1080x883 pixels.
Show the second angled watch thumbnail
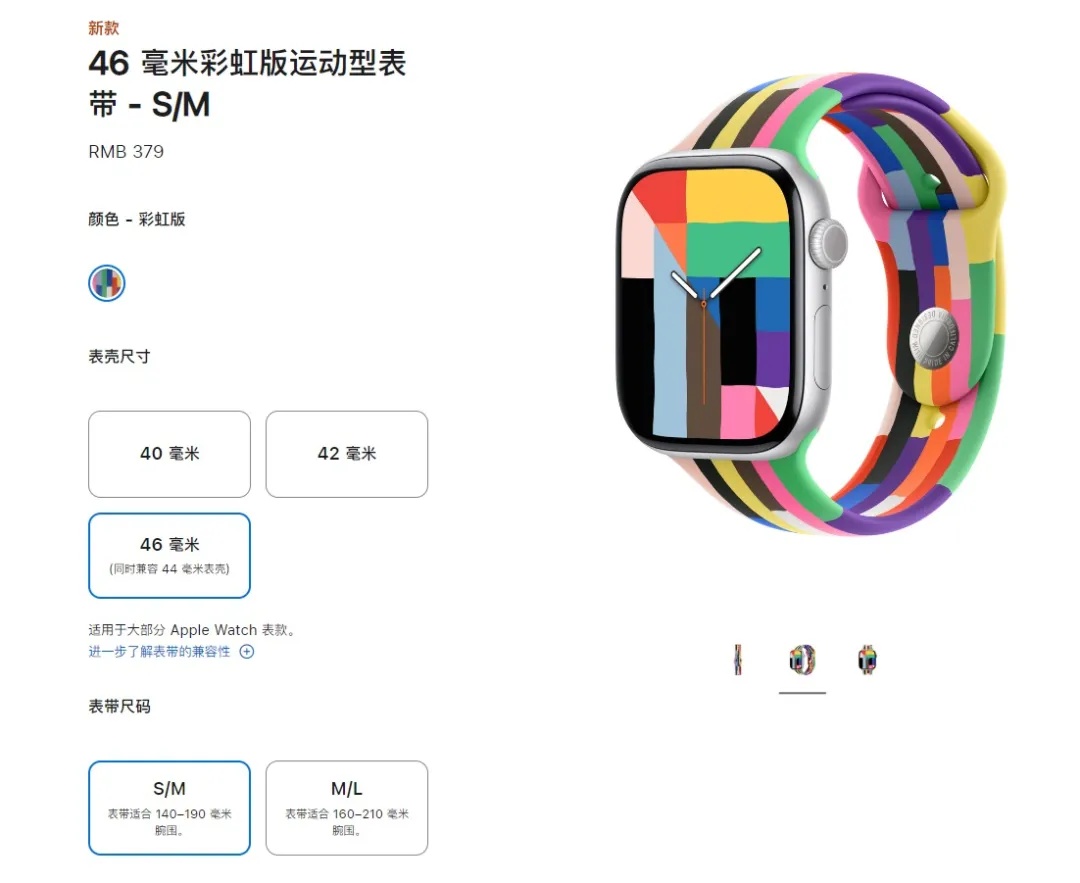point(802,660)
